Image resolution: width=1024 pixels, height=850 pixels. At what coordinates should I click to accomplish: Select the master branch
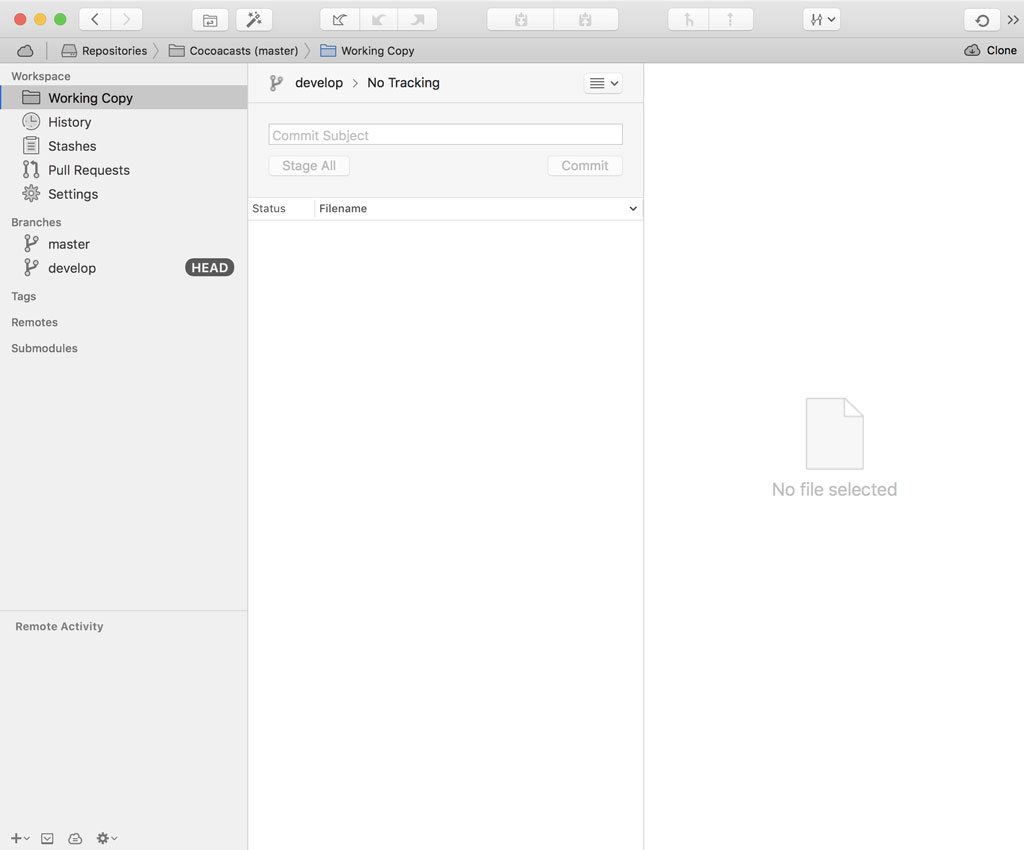coord(68,244)
